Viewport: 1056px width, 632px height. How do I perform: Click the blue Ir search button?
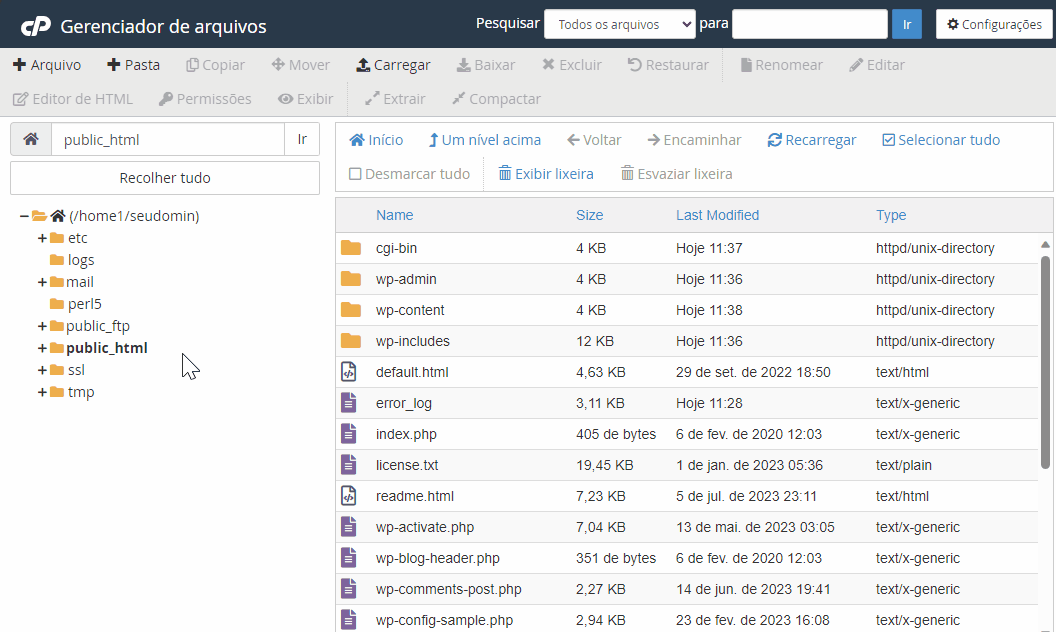click(906, 24)
